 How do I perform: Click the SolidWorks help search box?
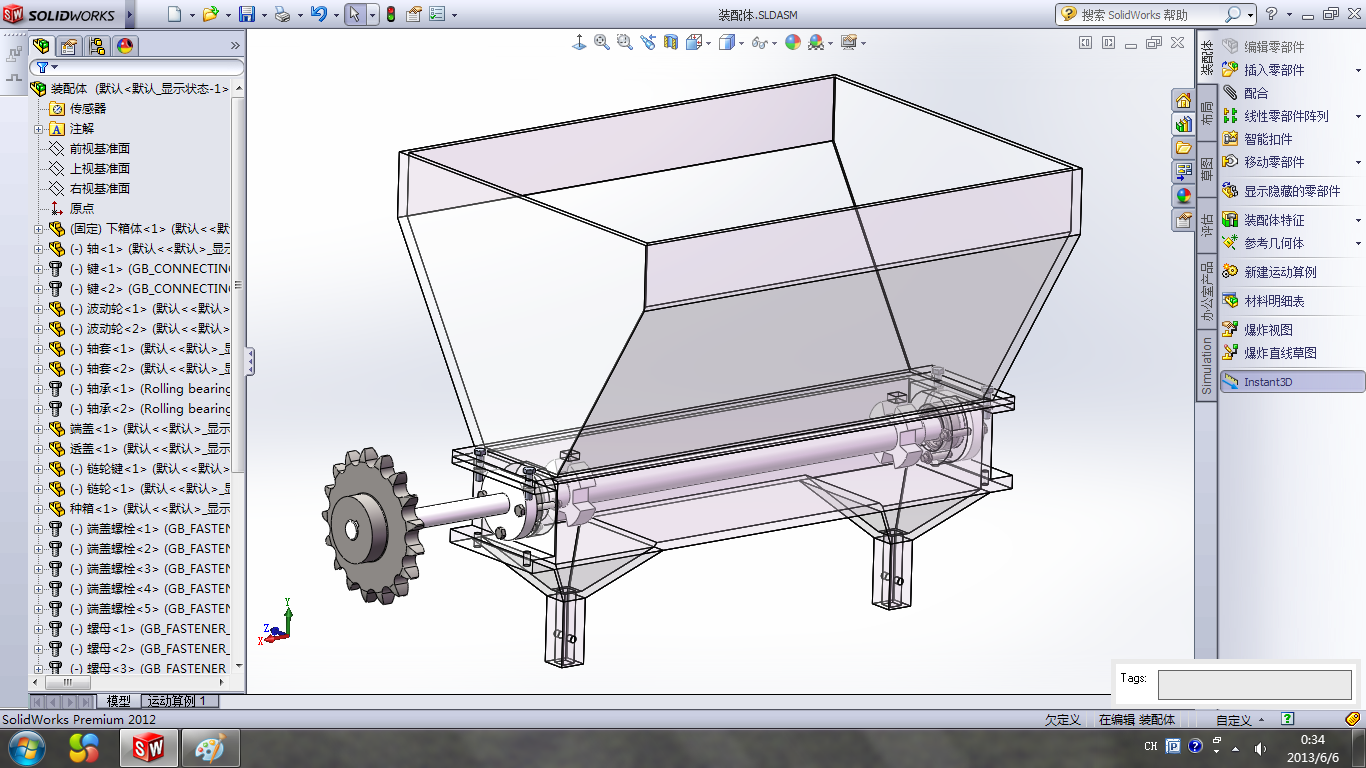point(1150,15)
